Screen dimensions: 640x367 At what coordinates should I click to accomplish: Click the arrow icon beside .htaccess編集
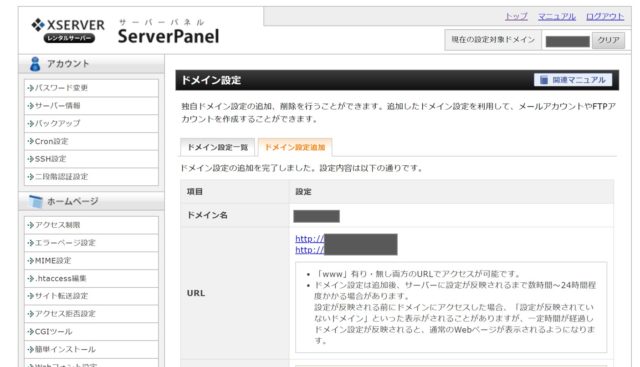pos(31,278)
